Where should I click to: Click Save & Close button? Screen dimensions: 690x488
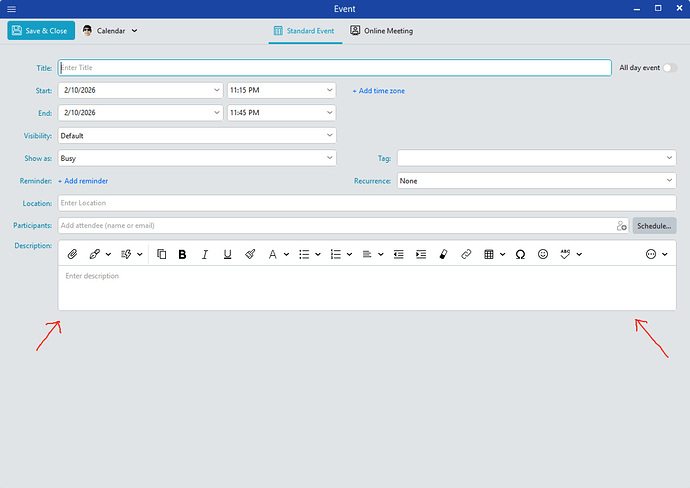click(x=41, y=31)
